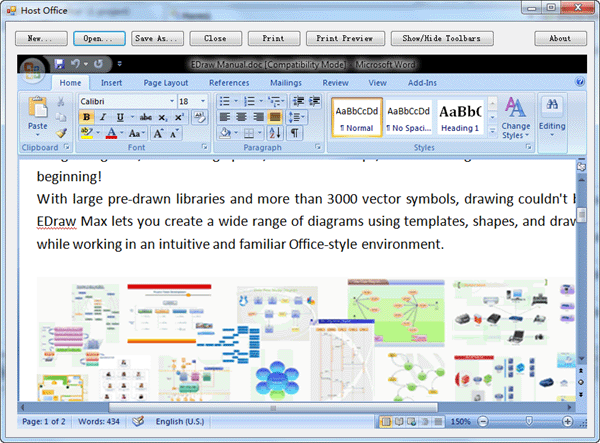The width and height of the screenshot is (600, 443).
Task: Toggle Justify alignment
Action: (x=275, y=117)
